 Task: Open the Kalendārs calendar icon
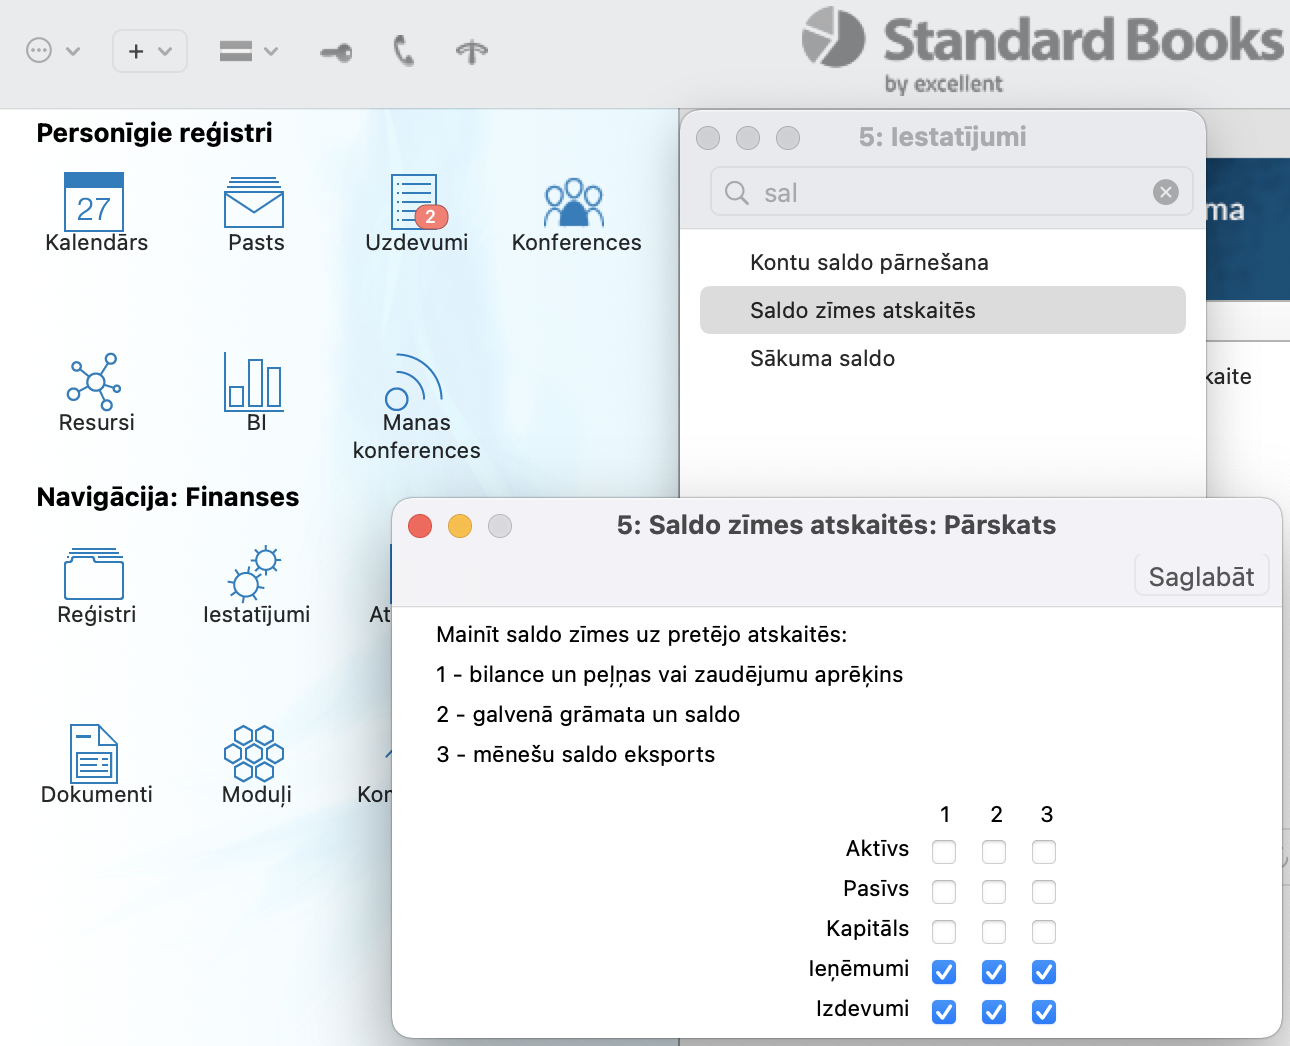94,203
